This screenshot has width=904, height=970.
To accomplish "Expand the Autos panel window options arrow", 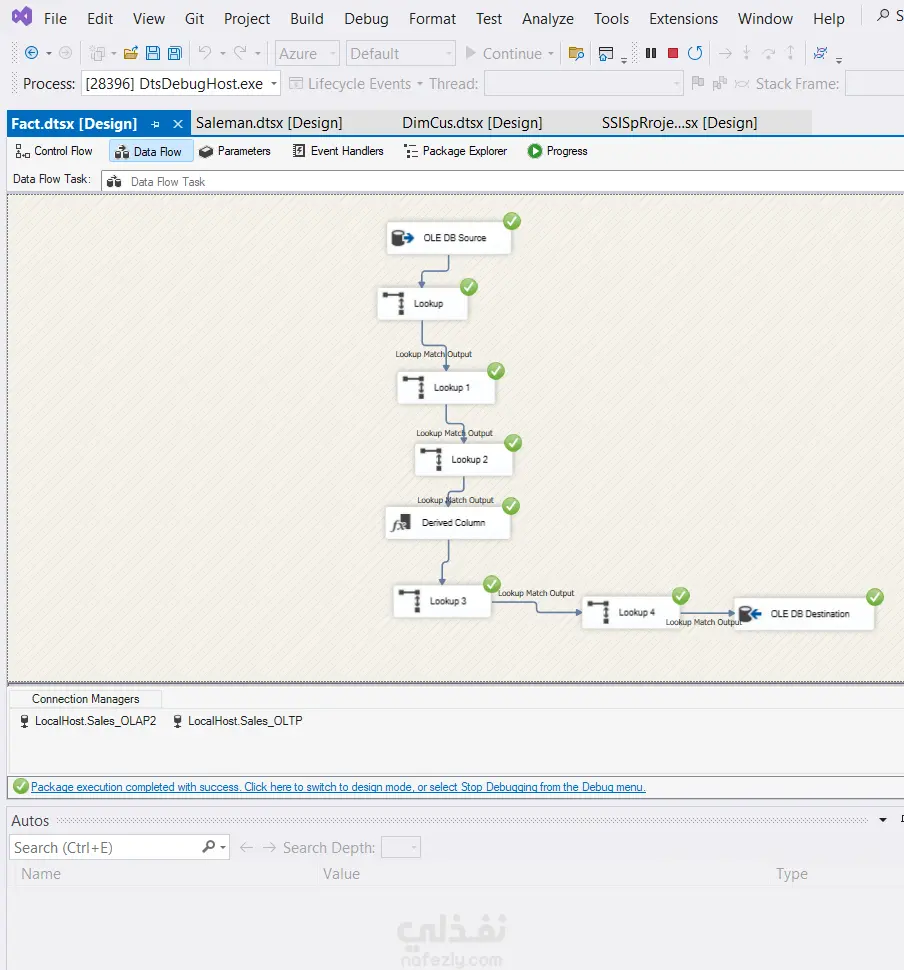I will point(883,820).
